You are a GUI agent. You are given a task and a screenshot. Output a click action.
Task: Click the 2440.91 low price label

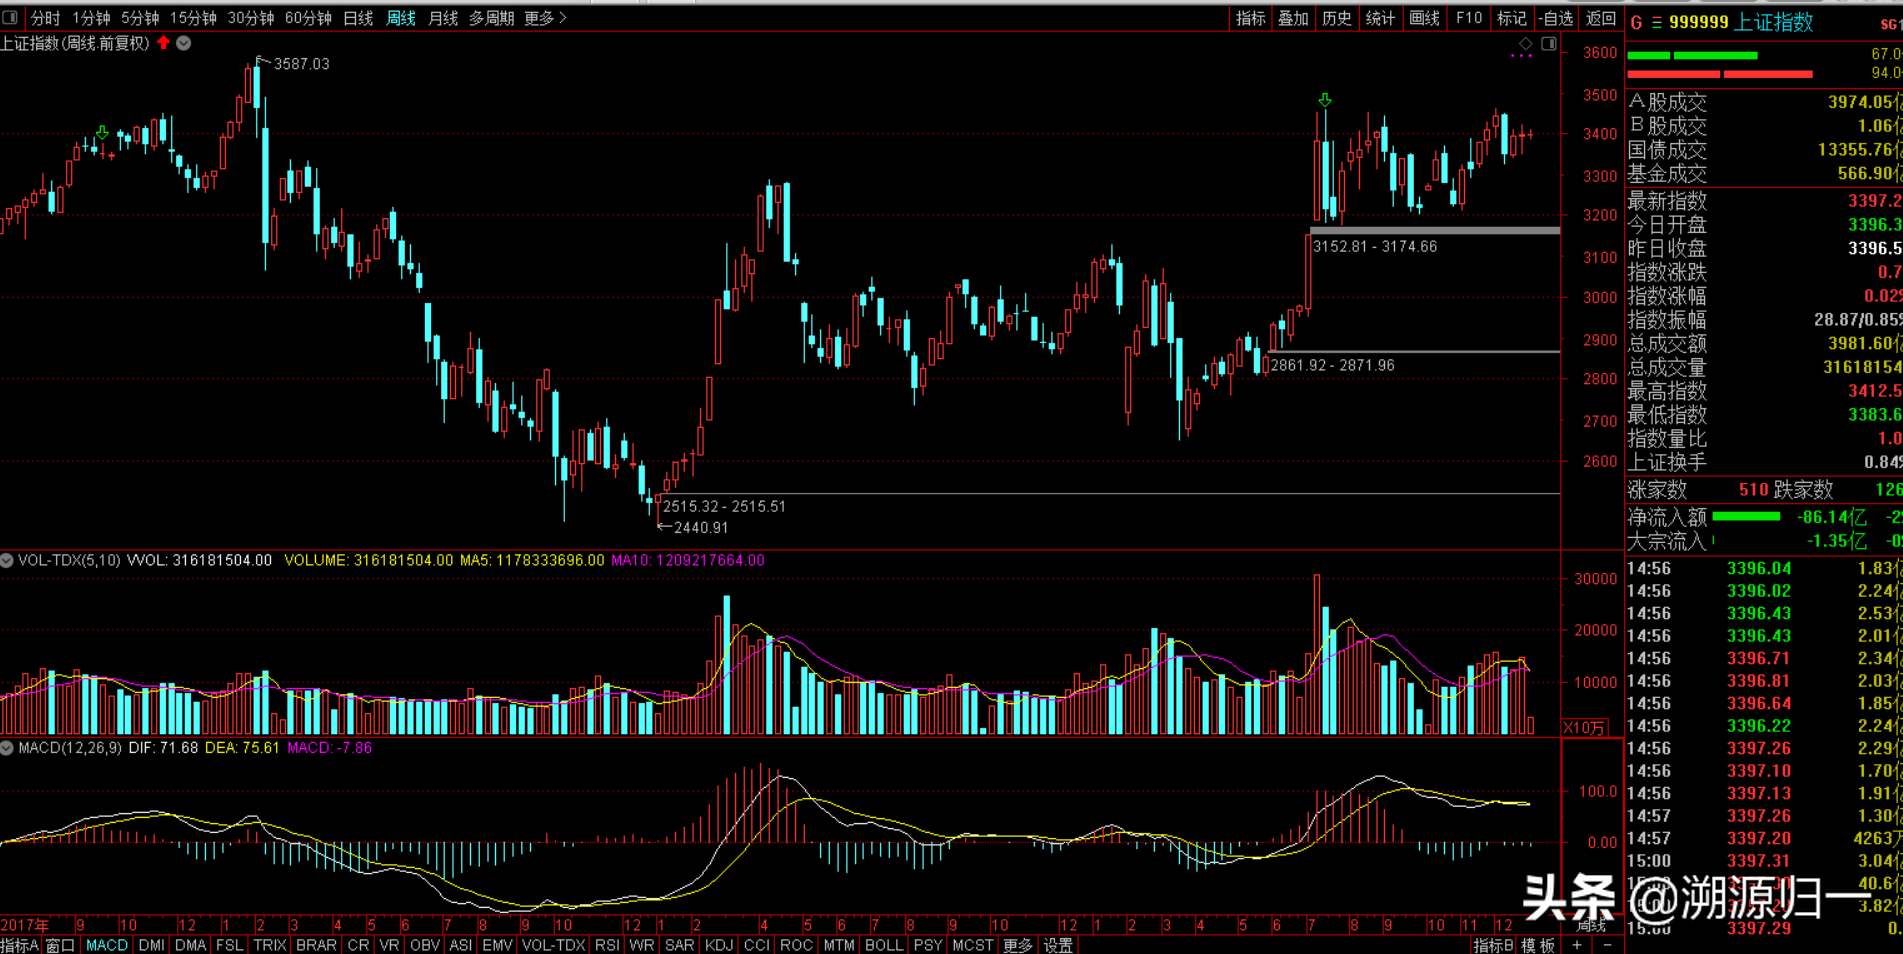point(701,528)
